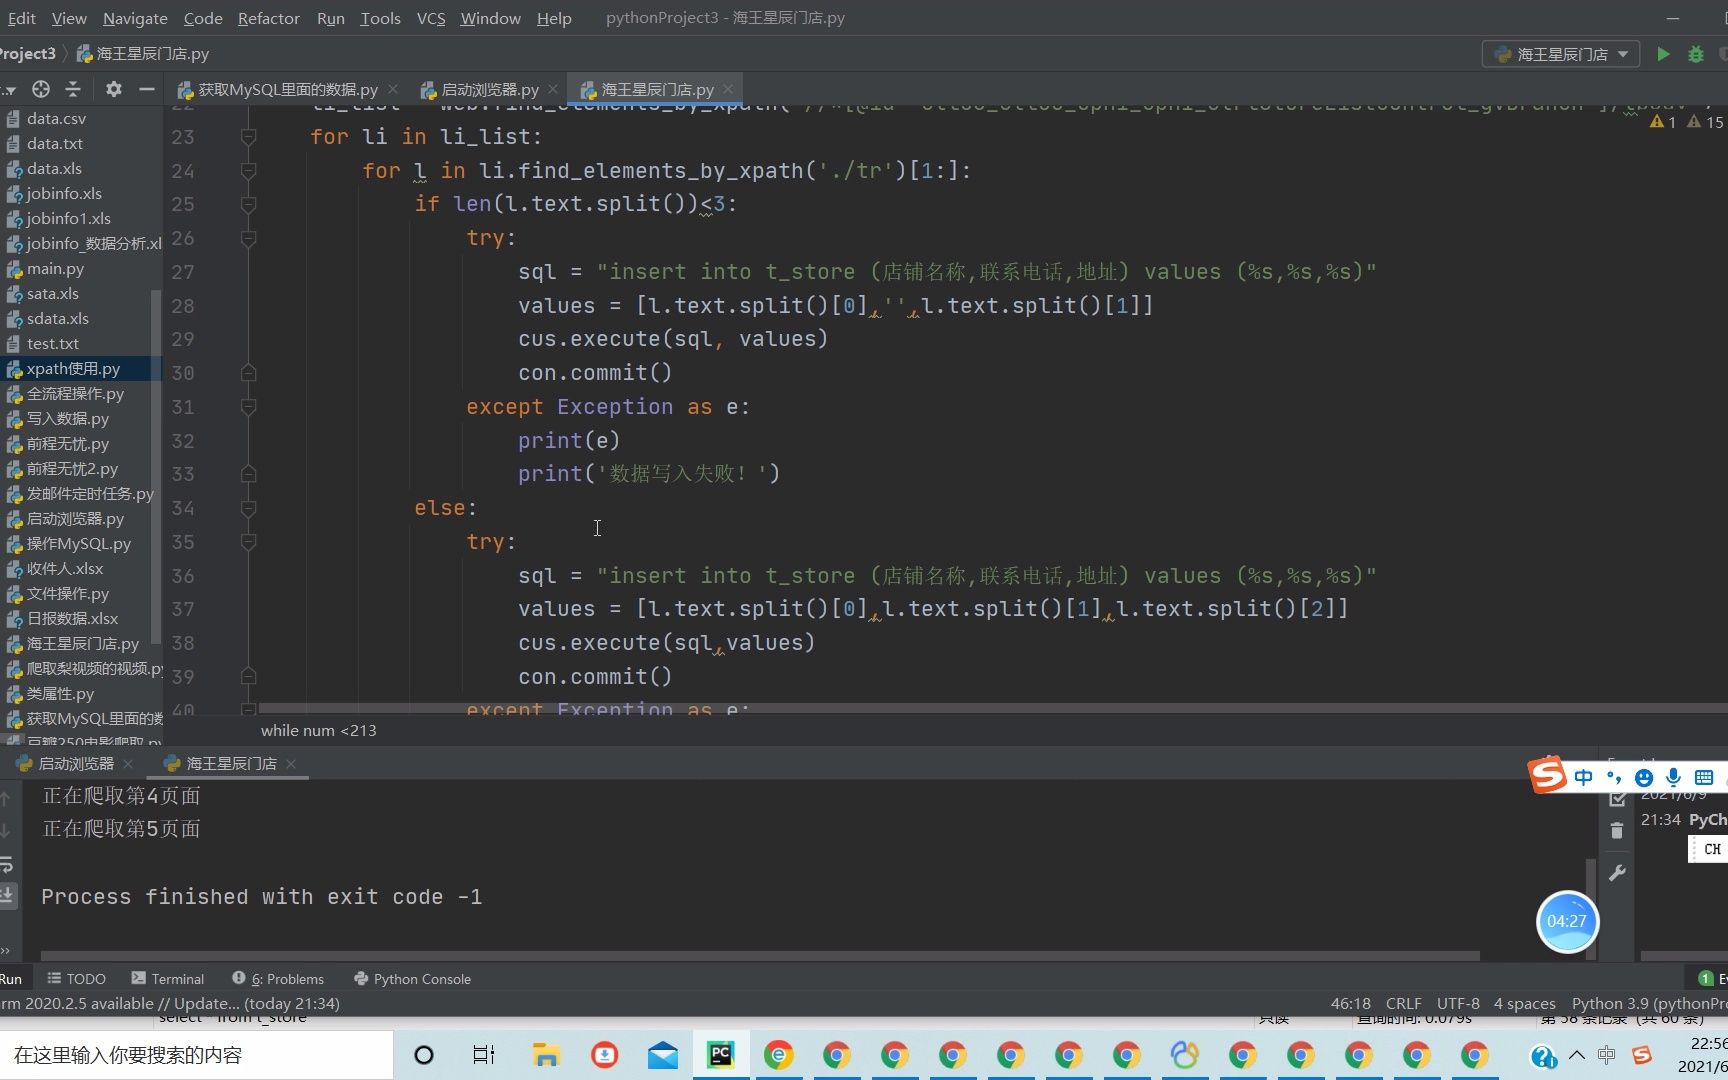Image resolution: width=1728 pixels, height=1080 pixels.
Task: Fold the try block at line 26
Action: pos(249,238)
